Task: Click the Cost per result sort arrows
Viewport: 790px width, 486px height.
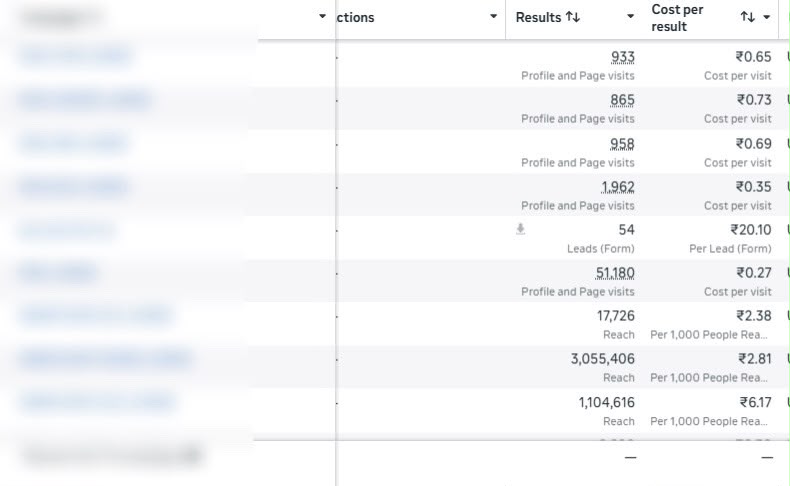Action: (x=748, y=17)
